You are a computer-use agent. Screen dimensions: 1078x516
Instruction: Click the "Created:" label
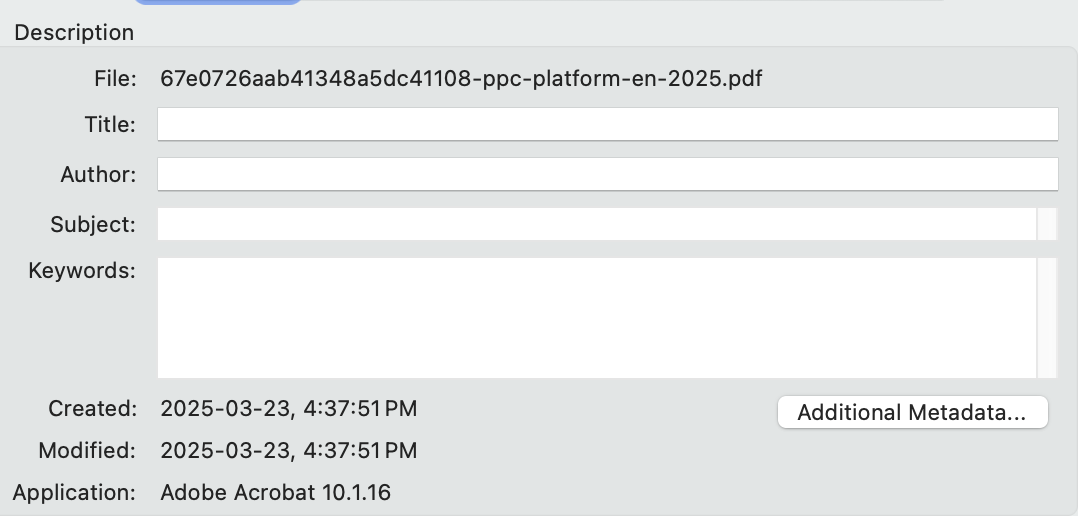point(92,408)
